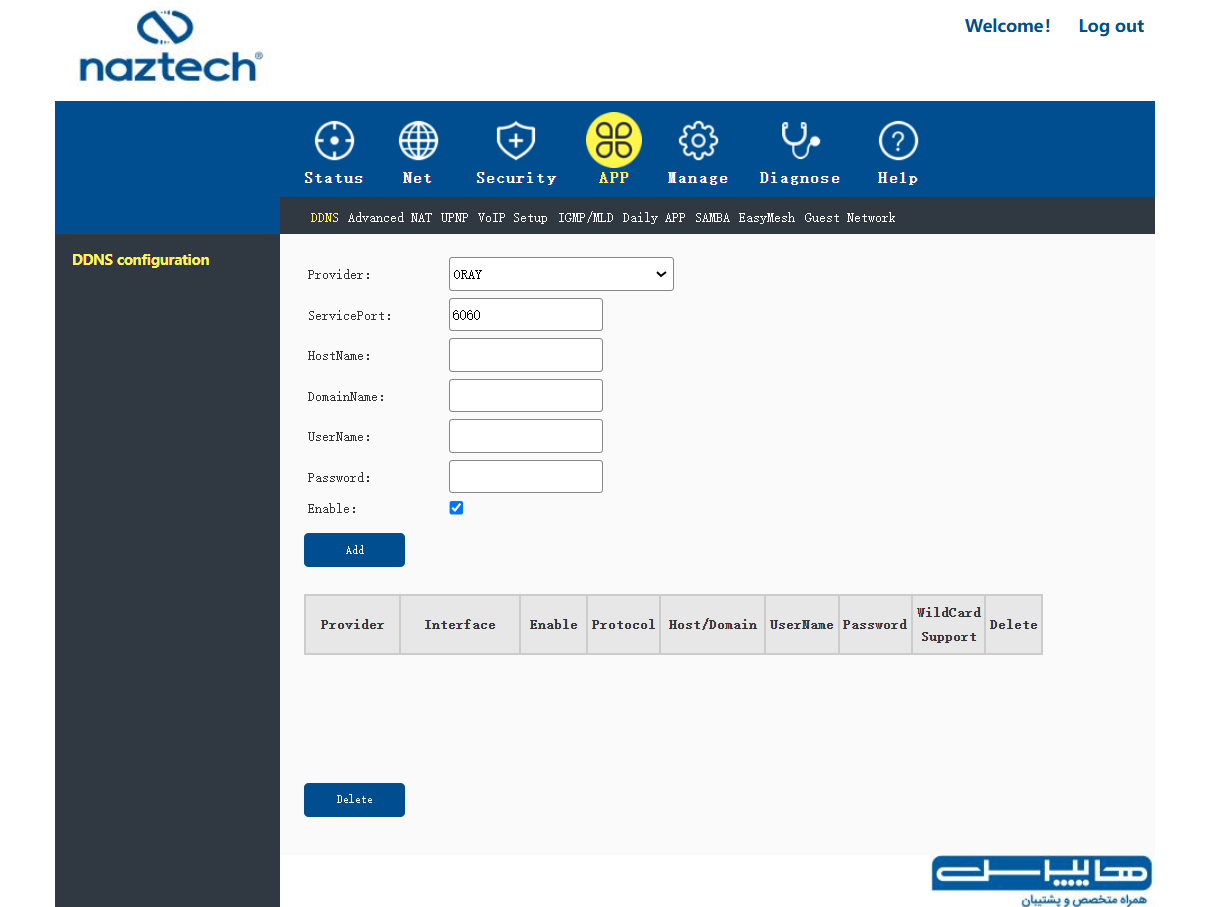Image resolution: width=1216 pixels, height=907 pixels.
Task: Click the 'Enable:' form label
Action: [x=332, y=509]
